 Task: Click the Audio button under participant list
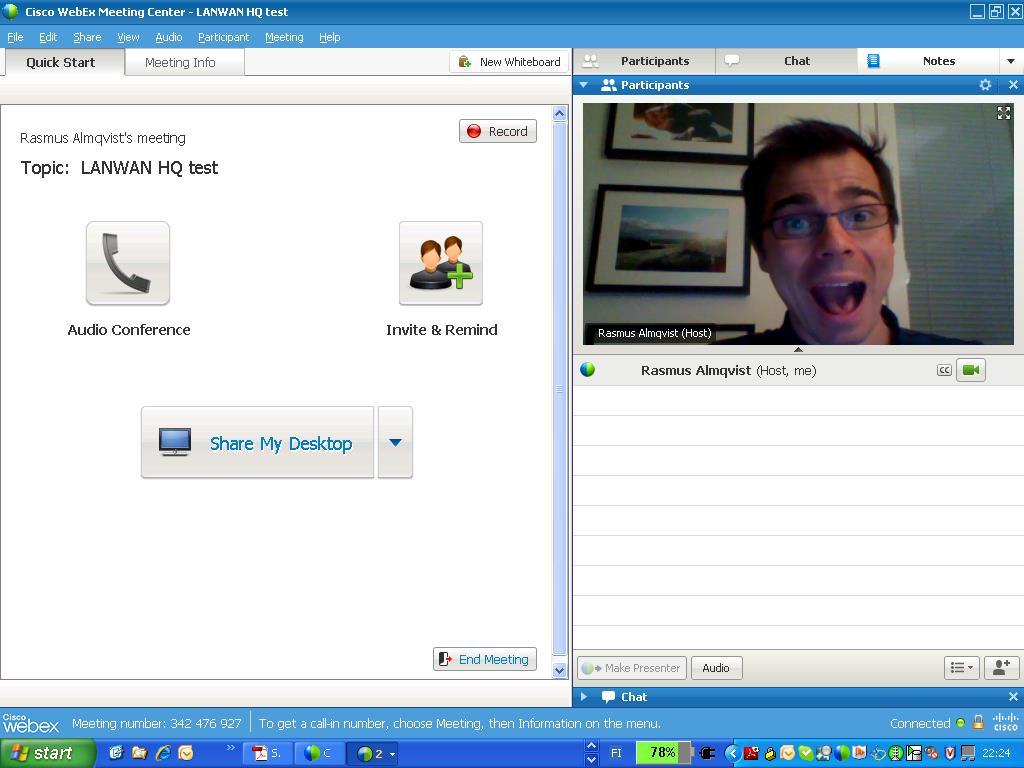716,667
